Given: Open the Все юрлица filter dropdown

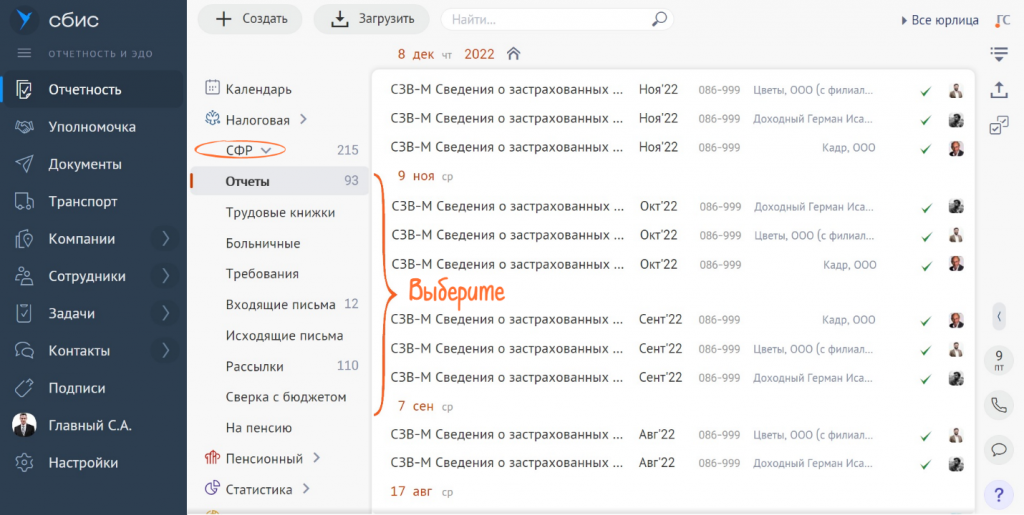Looking at the screenshot, I should click(x=939, y=20).
